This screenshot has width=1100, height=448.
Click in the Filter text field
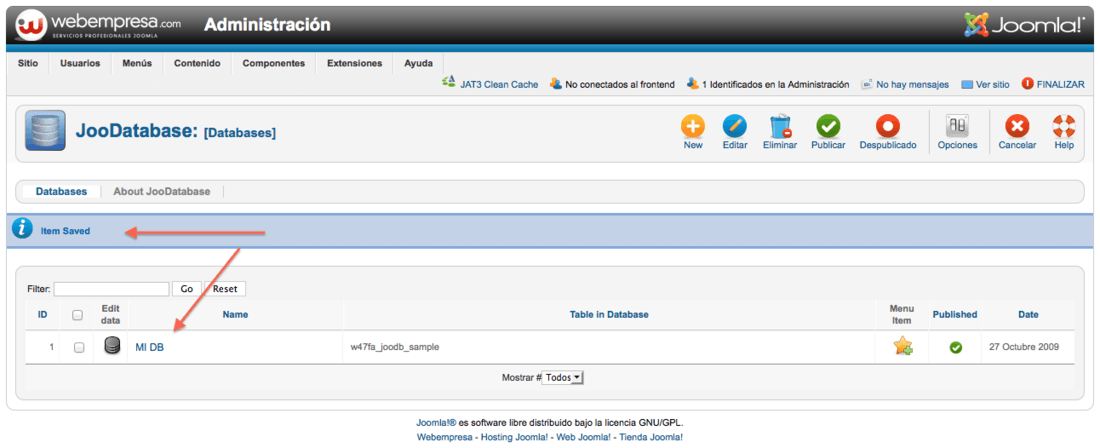pos(112,289)
